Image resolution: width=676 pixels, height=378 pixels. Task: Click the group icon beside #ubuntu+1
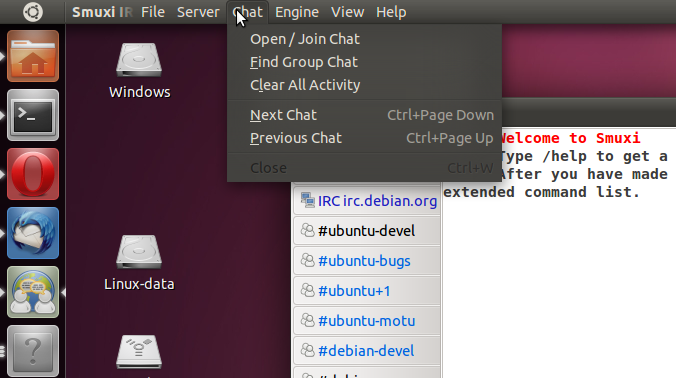click(307, 291)
